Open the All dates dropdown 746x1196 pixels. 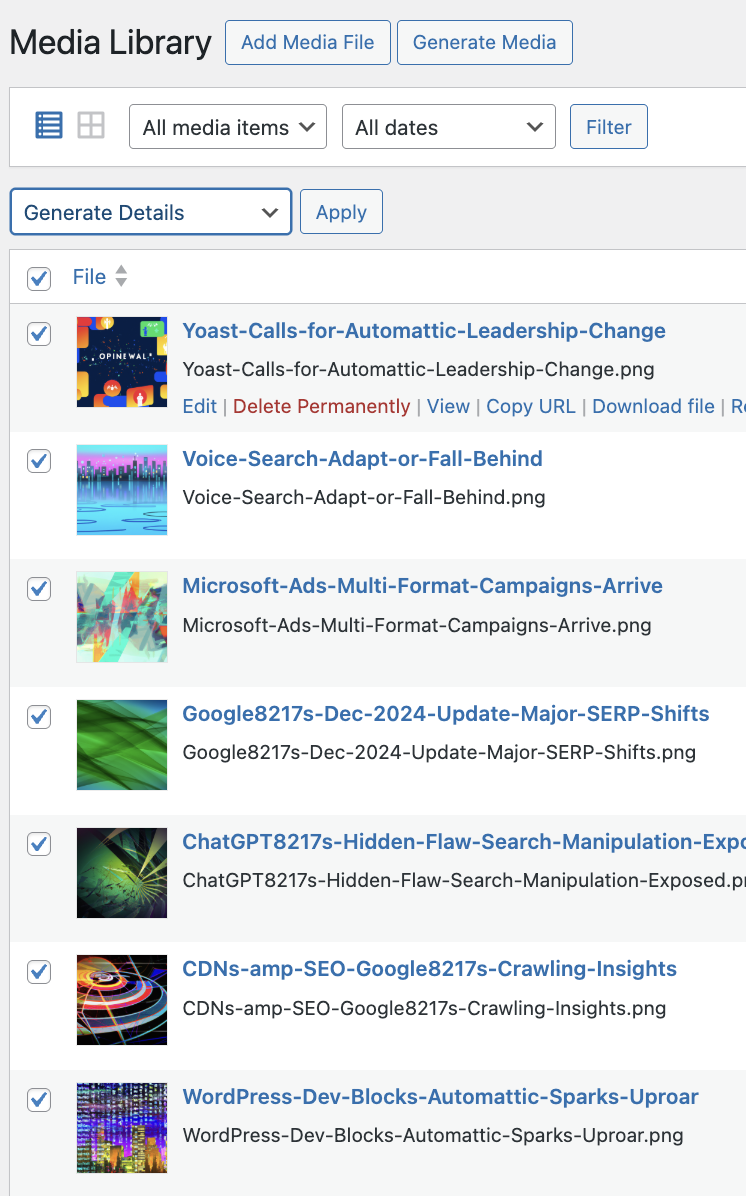click(449, 127)
